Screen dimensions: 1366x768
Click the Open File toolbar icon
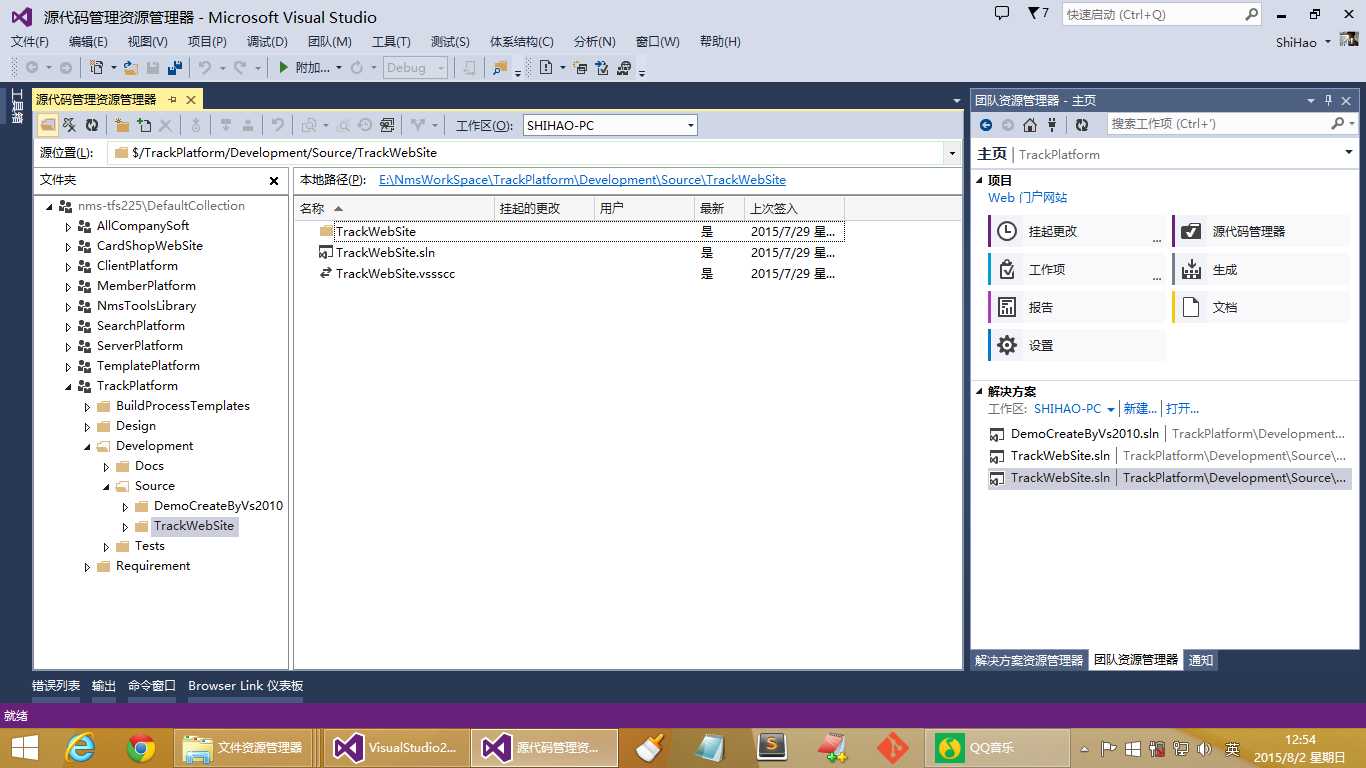point(131,68)
